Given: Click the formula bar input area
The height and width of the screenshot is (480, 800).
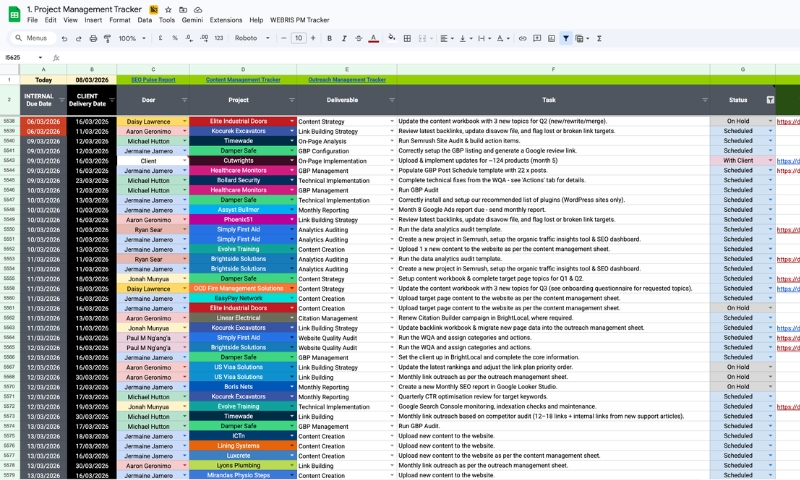Looking at the screenshot, I should (x=429, y=58).
